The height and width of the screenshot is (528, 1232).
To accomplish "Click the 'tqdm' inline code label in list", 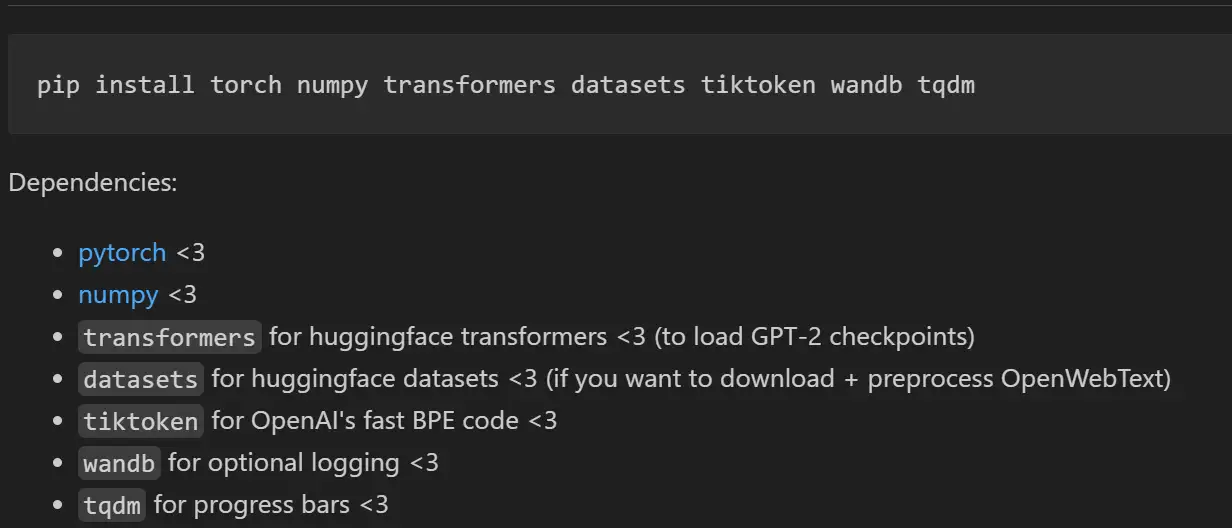I will tap(112, 505).
